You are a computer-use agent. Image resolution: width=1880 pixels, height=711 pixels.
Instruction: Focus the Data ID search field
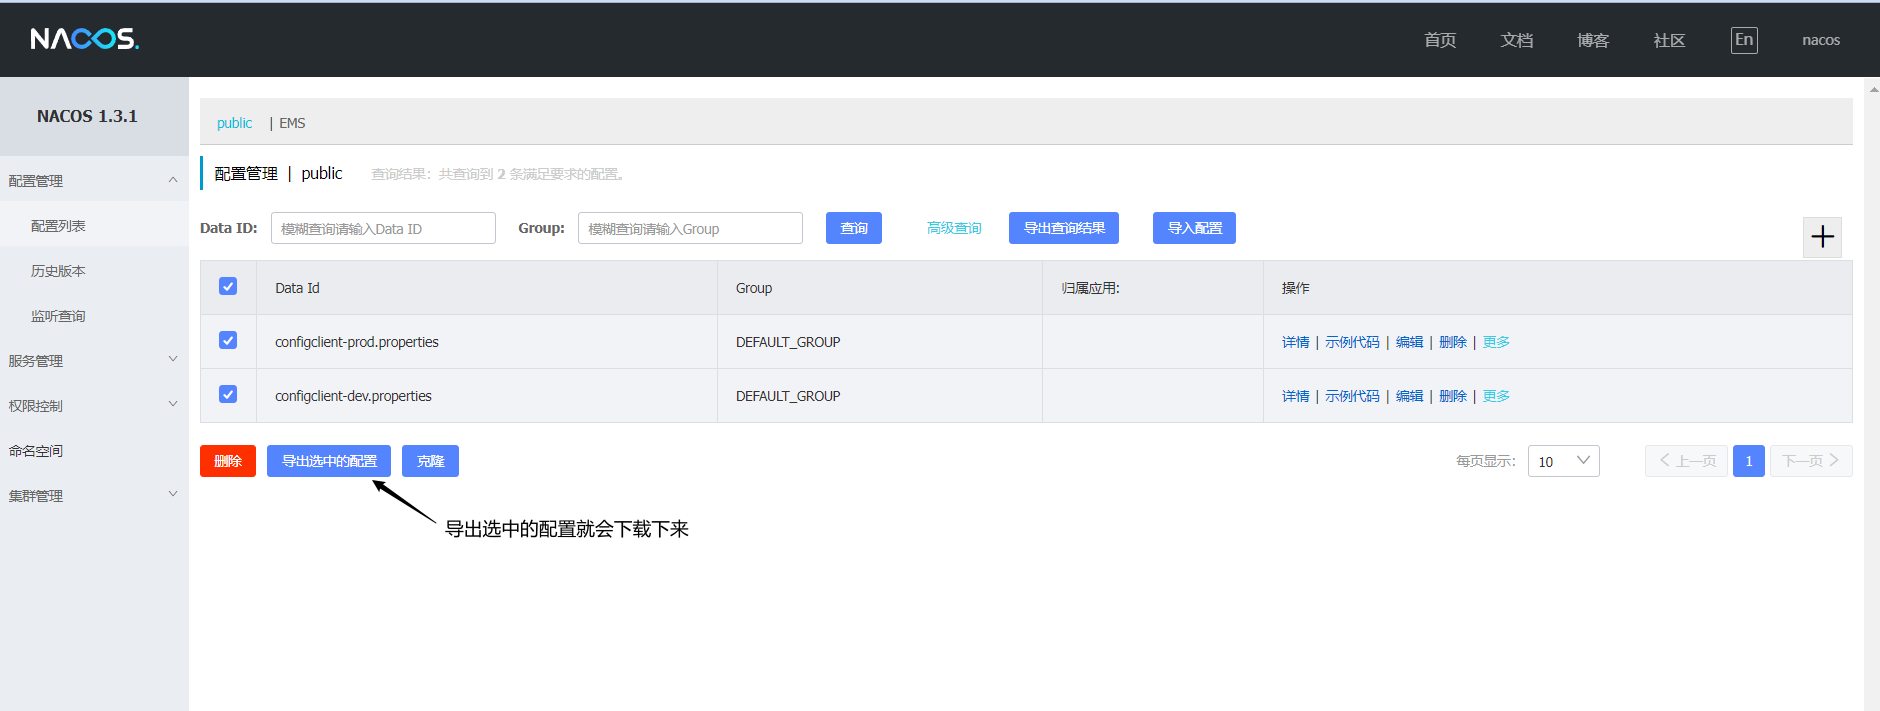[383, 228]
